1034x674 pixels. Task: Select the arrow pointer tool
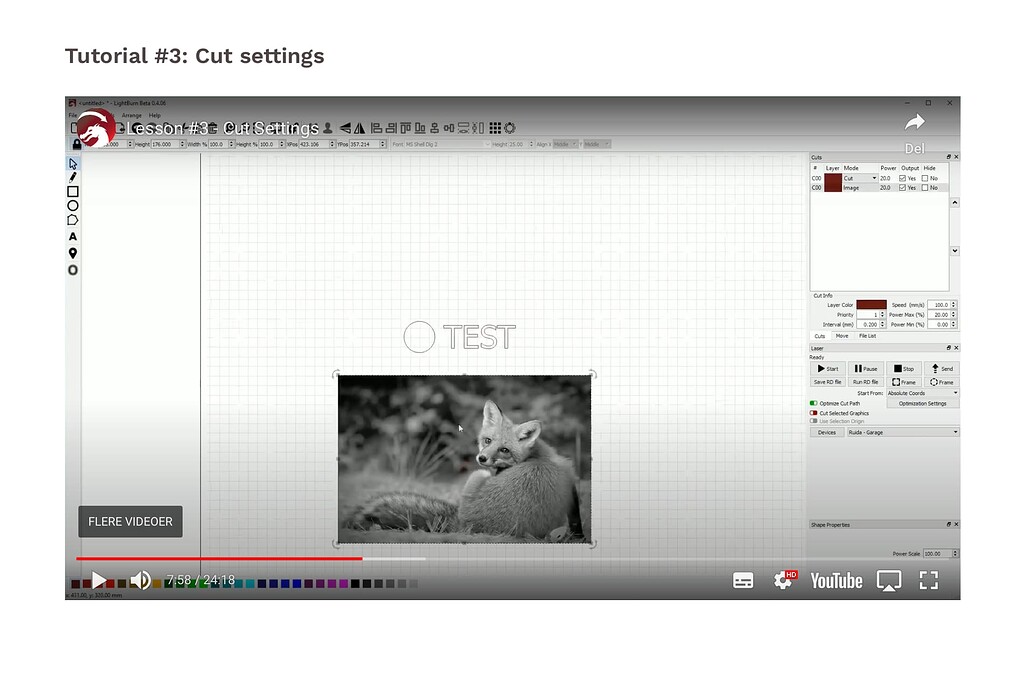pyautogui.click(x=73, y=163)
